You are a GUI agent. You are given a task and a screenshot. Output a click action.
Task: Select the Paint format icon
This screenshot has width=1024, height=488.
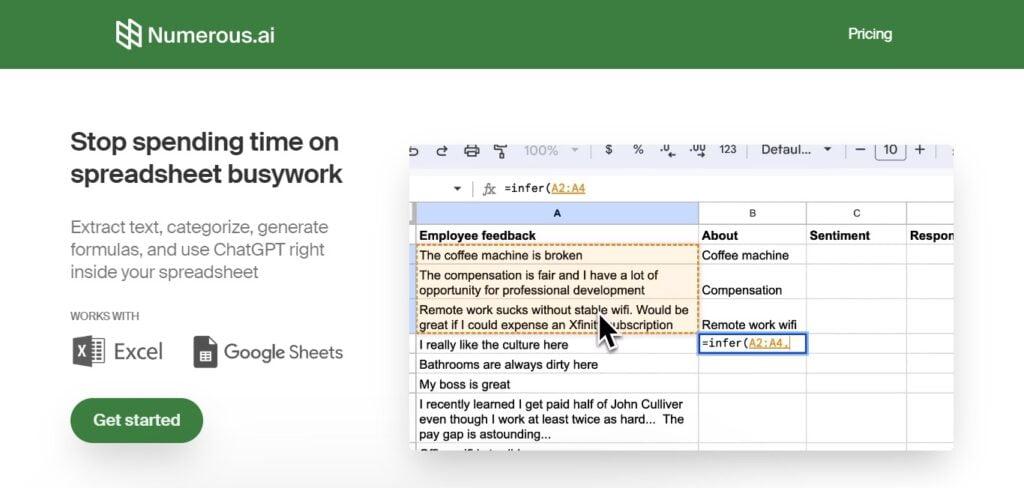tap(500, 151)
